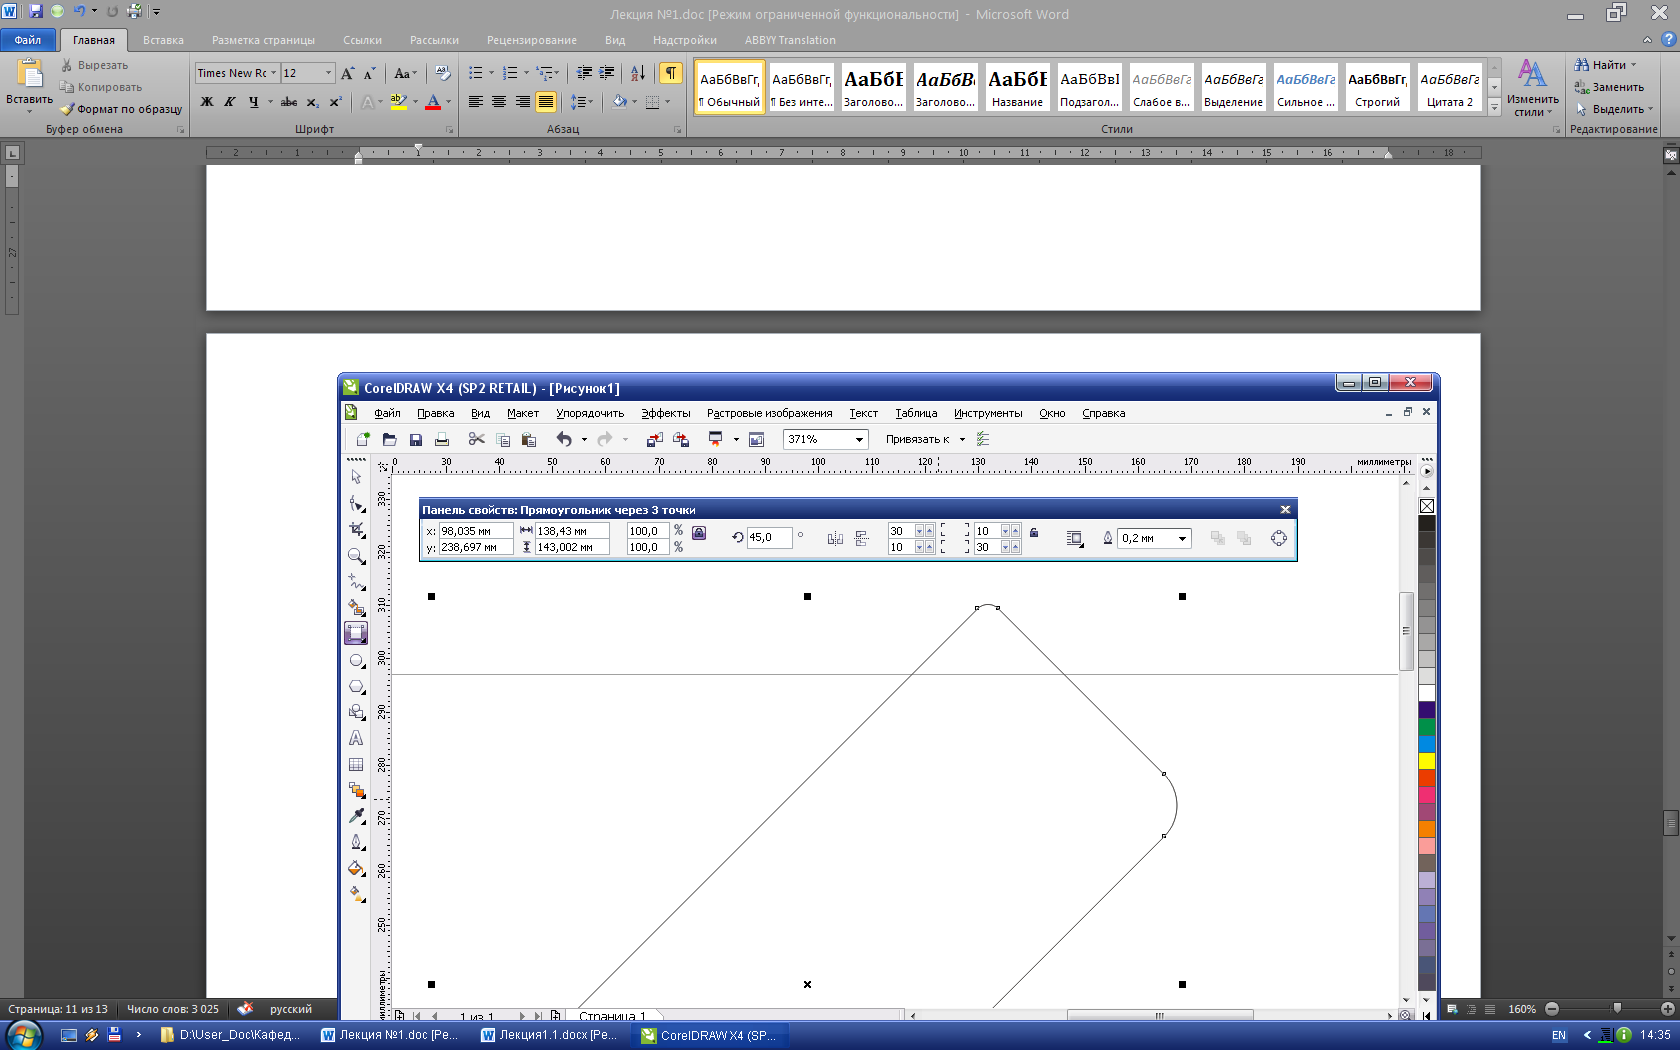Toggle Underline (Ч) formatting
This screenshot has width=1680, height=1050.
tap(253, 102)
